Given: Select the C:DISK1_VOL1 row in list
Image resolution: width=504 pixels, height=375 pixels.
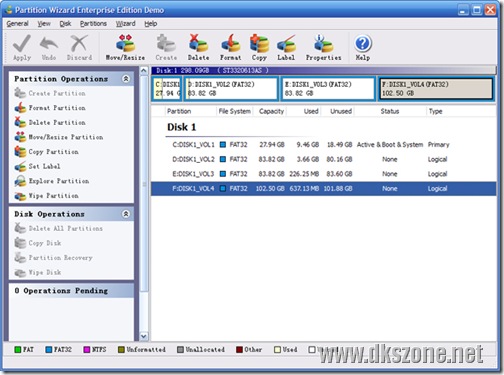Looking at the screenshot, I should 323,145.
